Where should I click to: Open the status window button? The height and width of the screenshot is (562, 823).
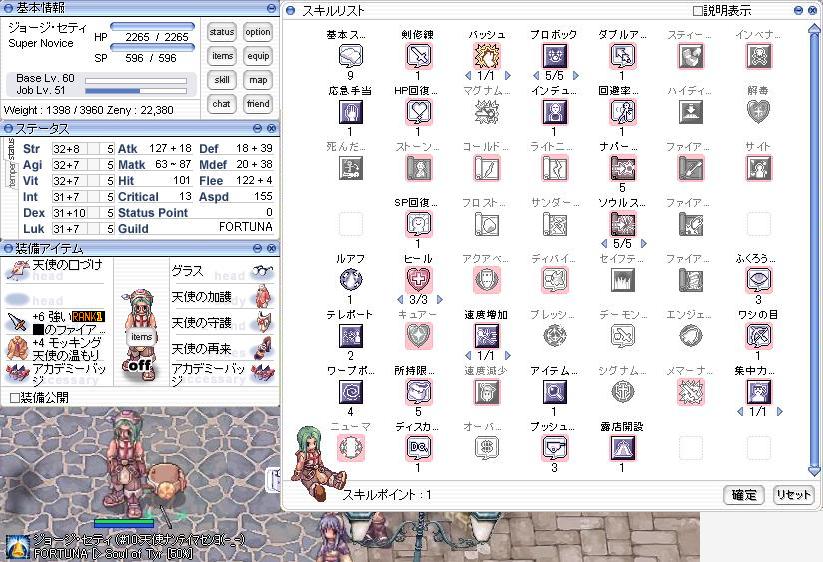click(221, 32)
